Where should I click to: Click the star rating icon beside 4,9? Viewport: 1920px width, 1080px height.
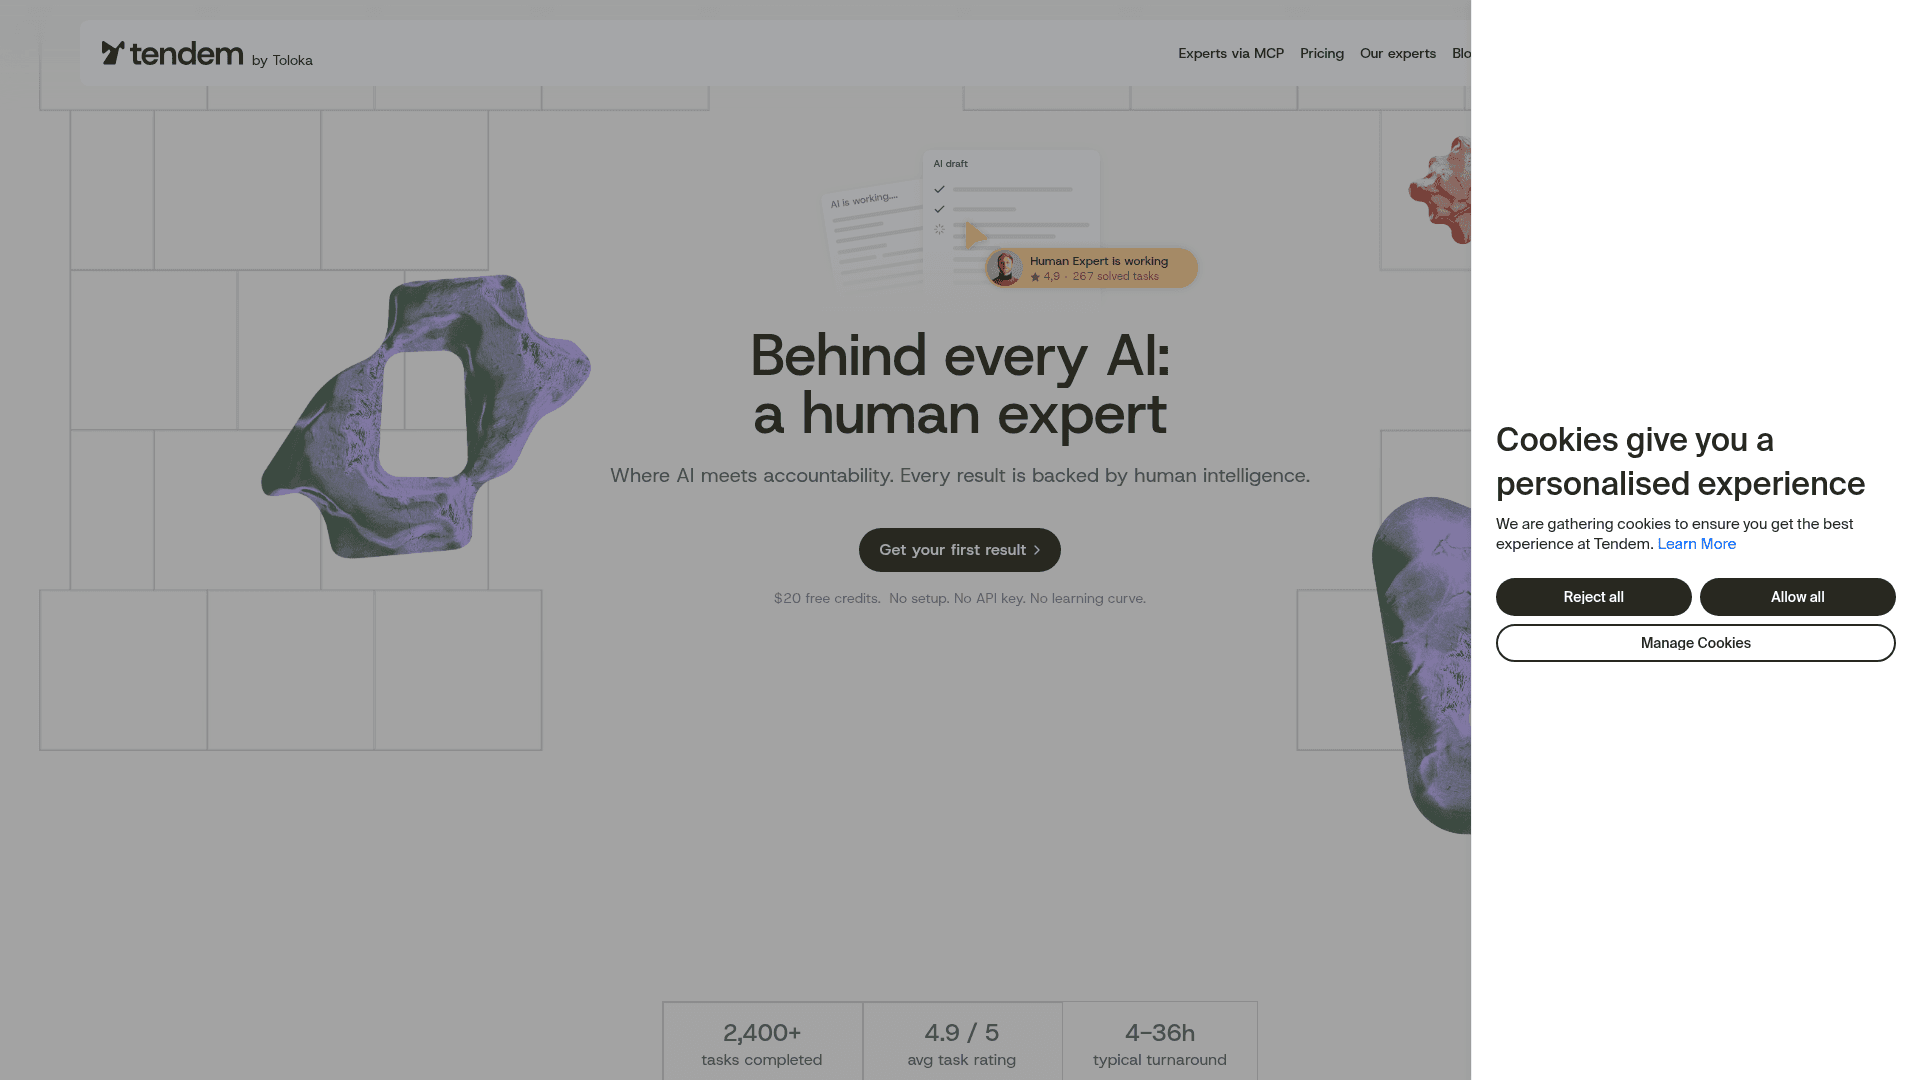click(x=1035, y=277)
